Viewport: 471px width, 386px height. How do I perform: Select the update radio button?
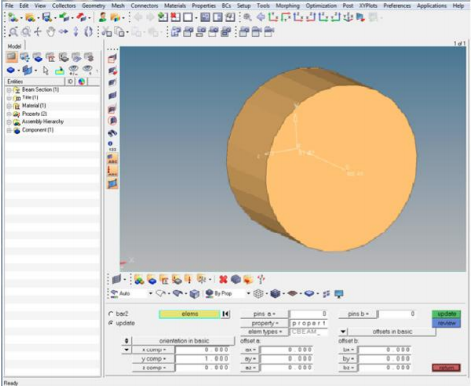(x=111, y=323)
